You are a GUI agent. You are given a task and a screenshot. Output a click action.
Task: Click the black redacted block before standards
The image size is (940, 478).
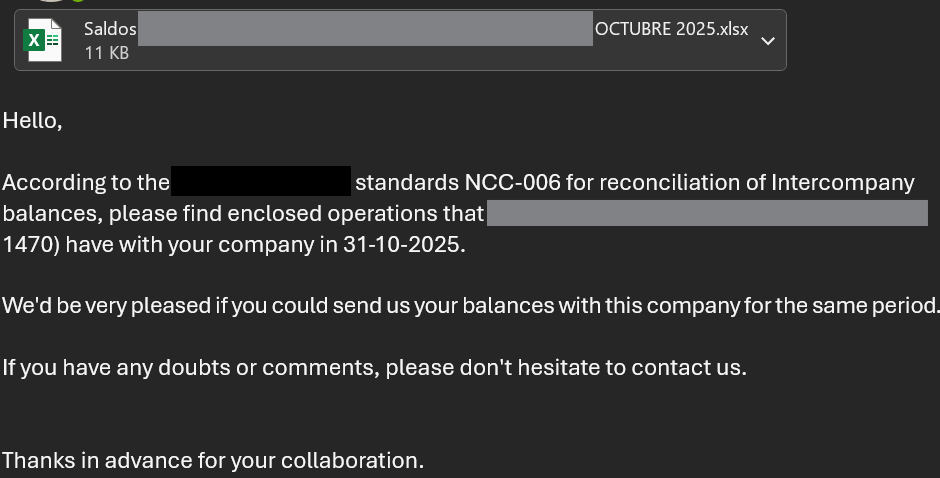click(x=261, y=182)
